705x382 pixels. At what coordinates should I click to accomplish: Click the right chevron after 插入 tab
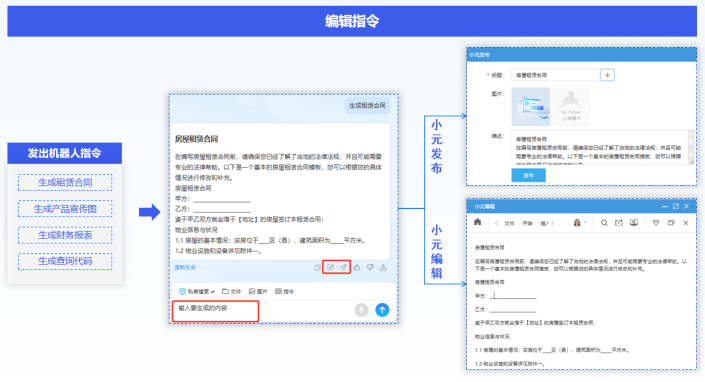(x=553, y=223)
